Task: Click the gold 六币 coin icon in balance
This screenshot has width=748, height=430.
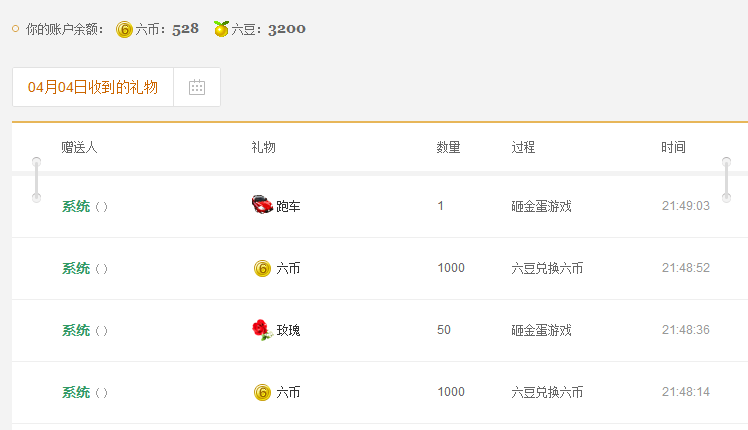Action: [124, 30]
